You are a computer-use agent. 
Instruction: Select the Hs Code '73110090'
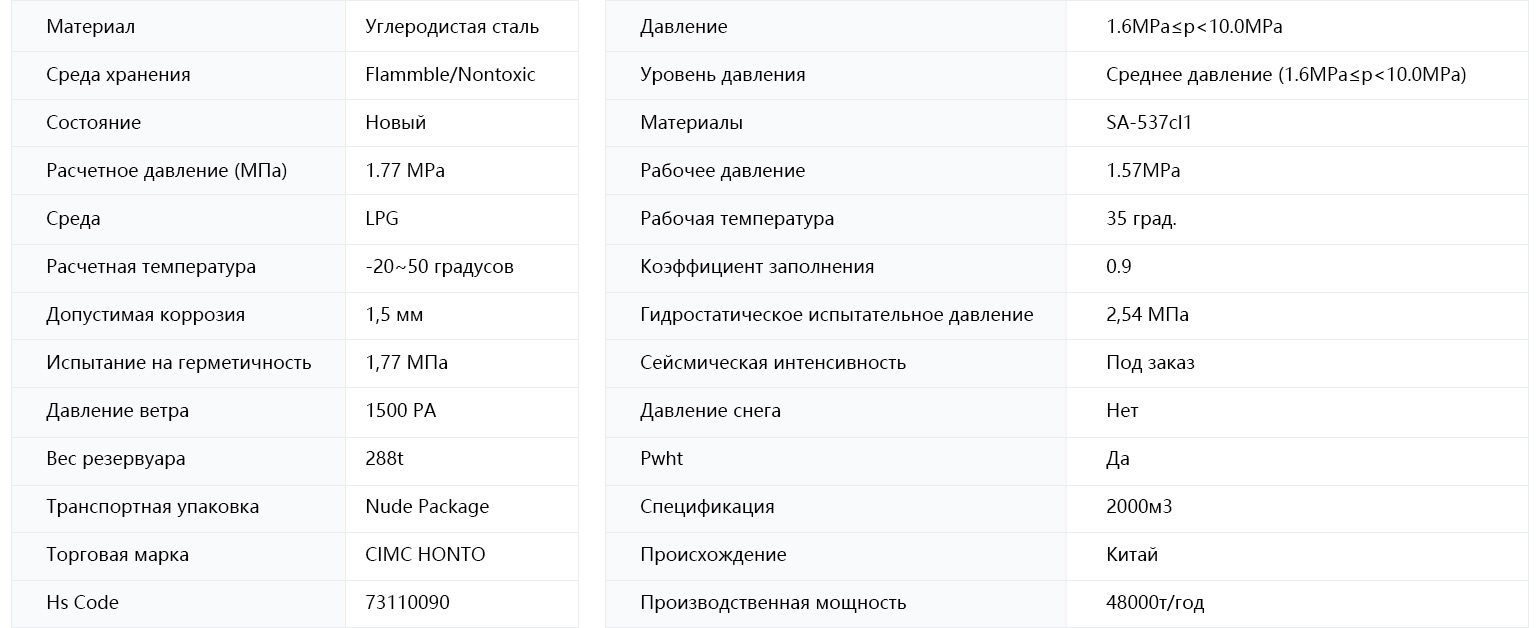point(407,603)
